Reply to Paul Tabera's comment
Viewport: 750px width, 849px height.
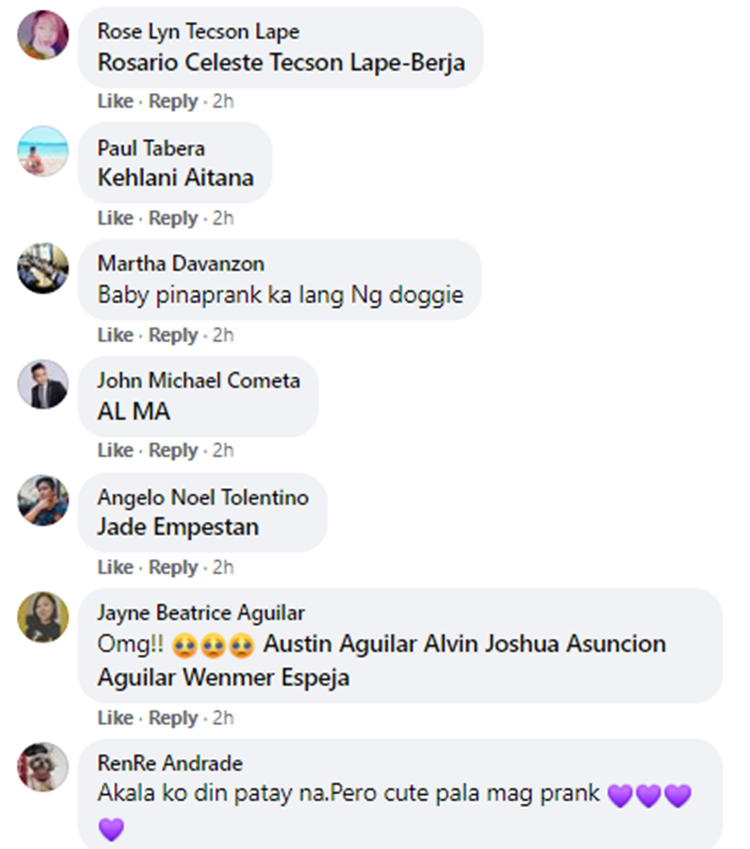coord(173,218)
